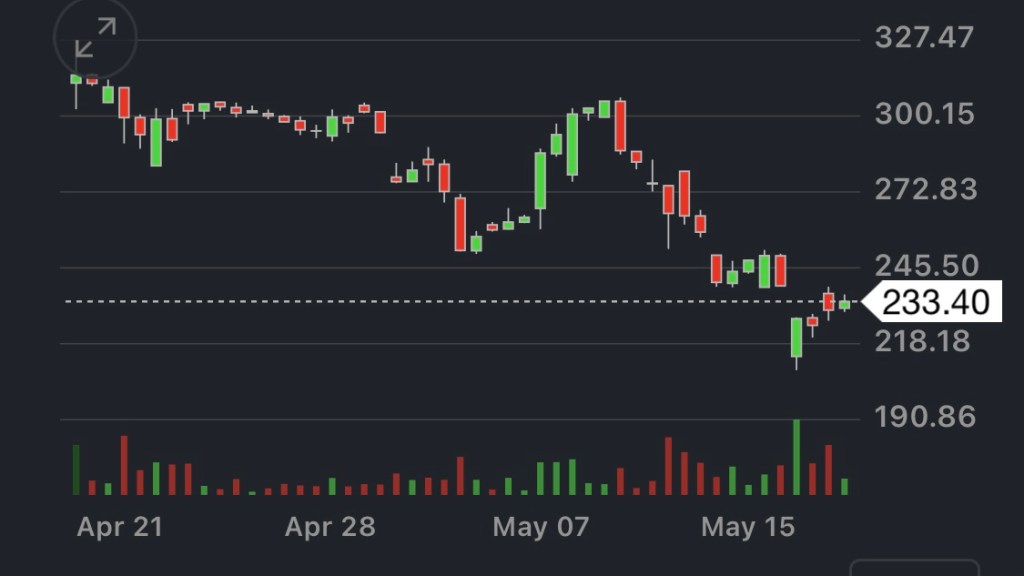Tap the tallest green volume bar
The height and width of the screenshot is (576, 1024).
click(796, 458)
